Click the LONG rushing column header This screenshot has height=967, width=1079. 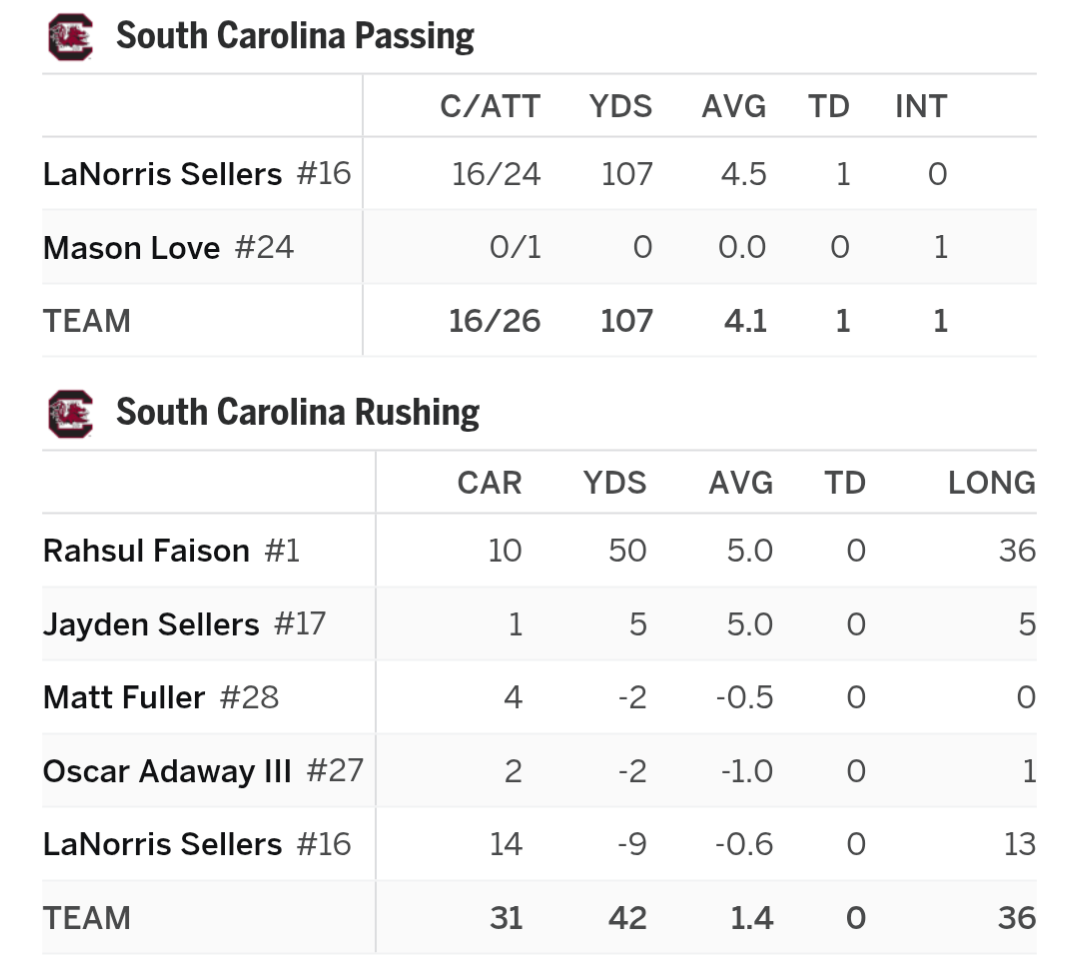coord(992,483)
